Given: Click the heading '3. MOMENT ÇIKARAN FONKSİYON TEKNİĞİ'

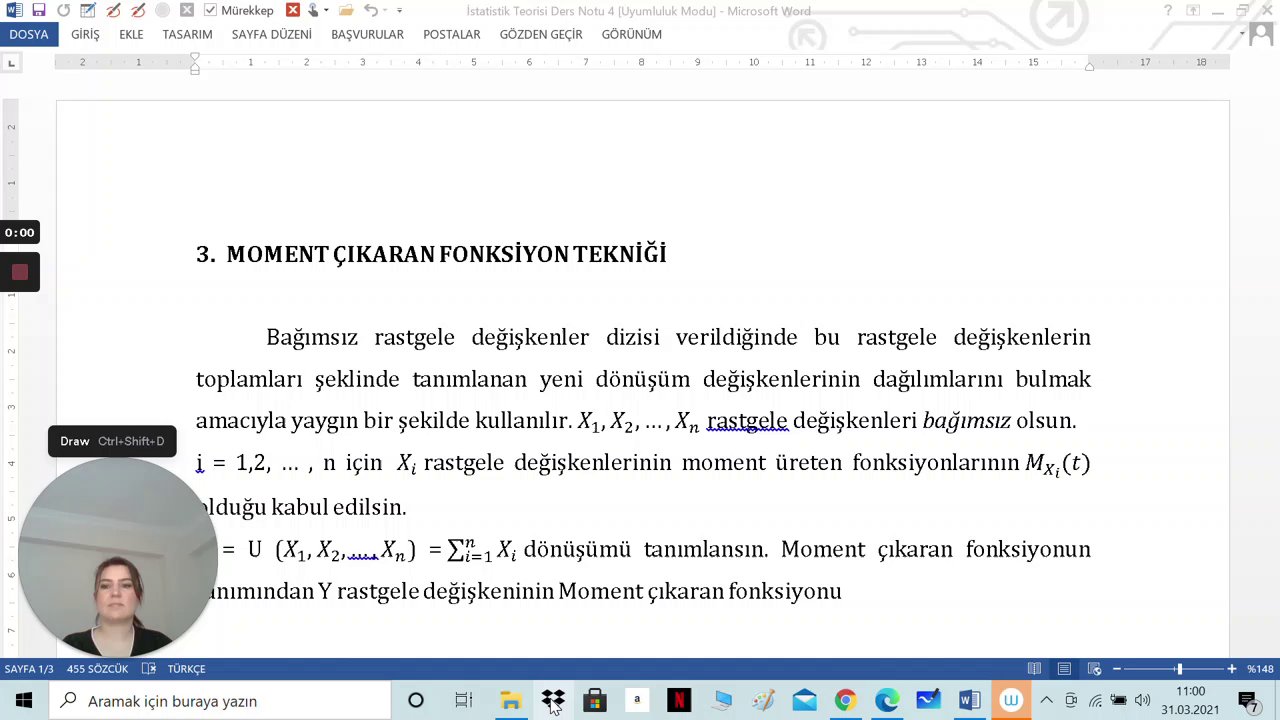Looking at the screenshot, I should tap(431, 254).
